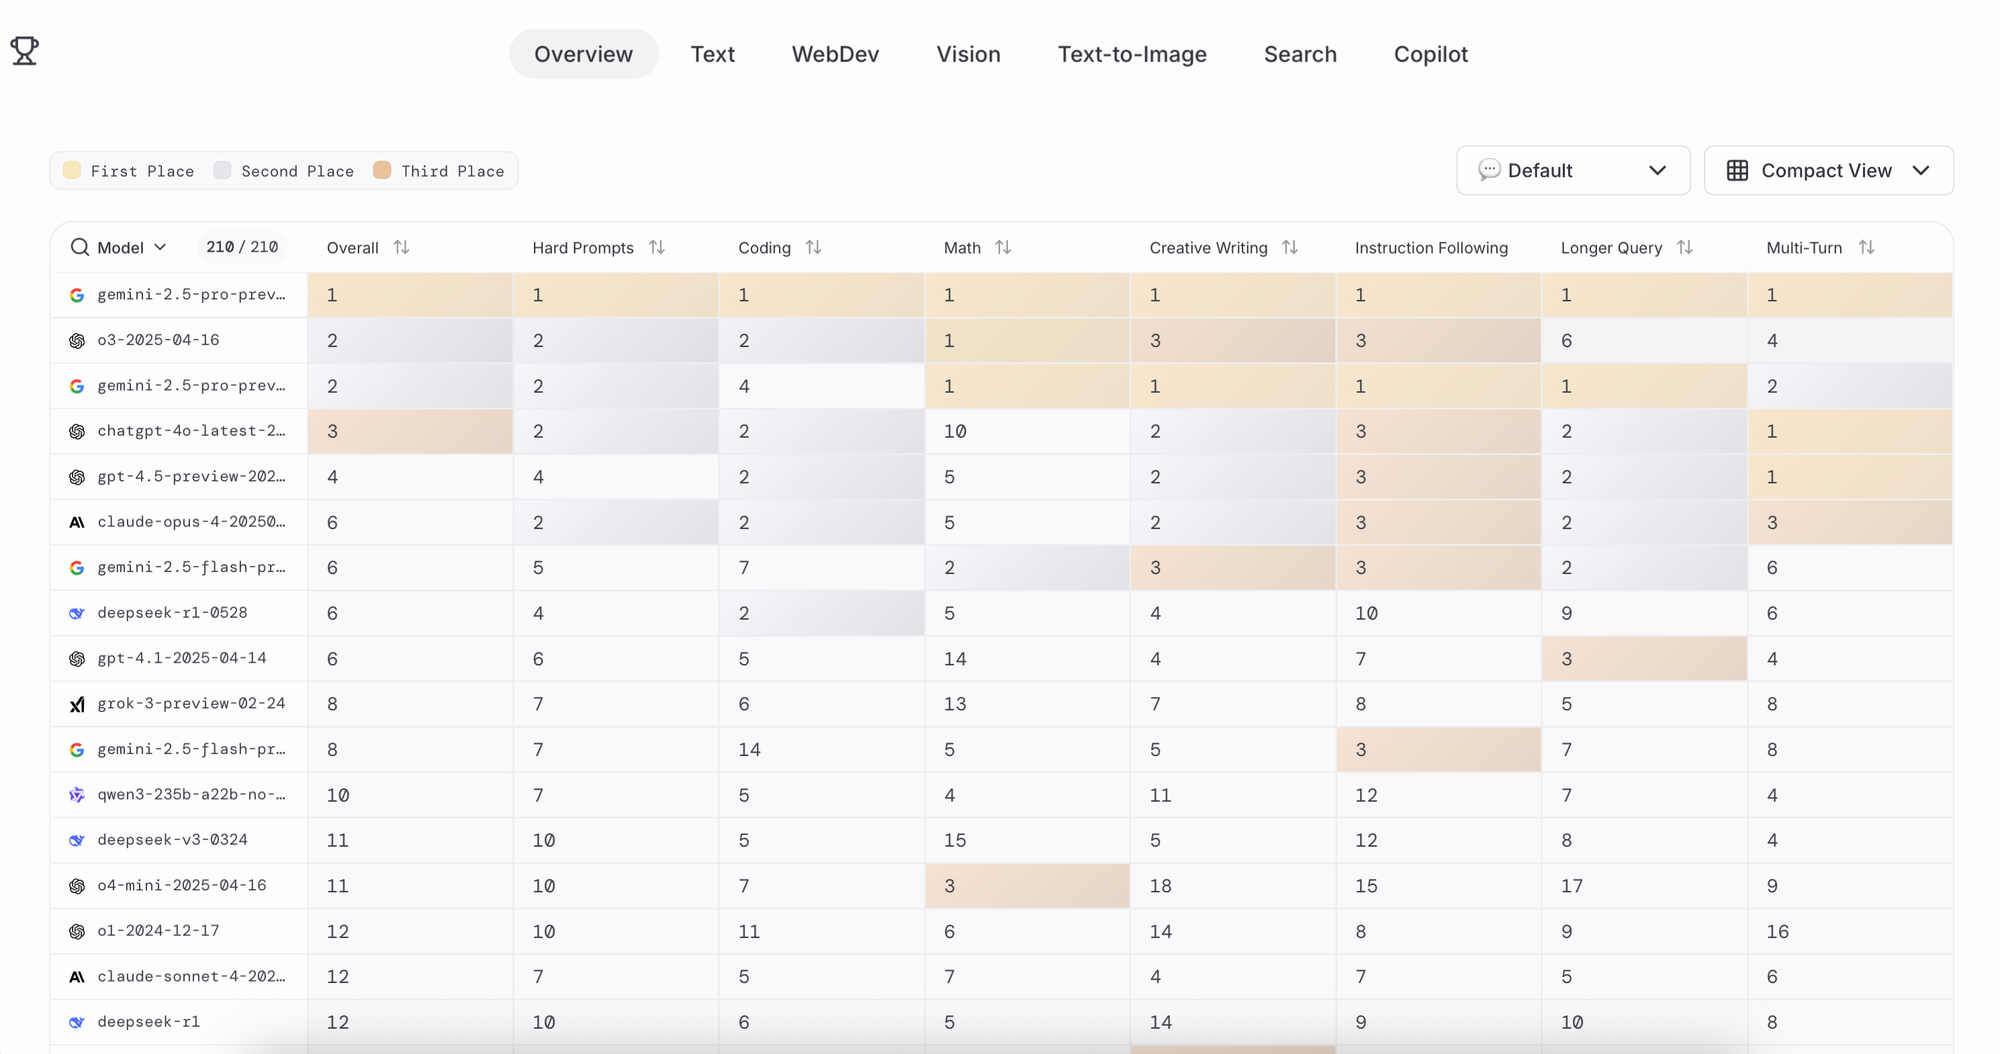The image size is (2000, 1054).
Task: Click model name deepseek-r1-0528
Action: (x=172, y=612)
